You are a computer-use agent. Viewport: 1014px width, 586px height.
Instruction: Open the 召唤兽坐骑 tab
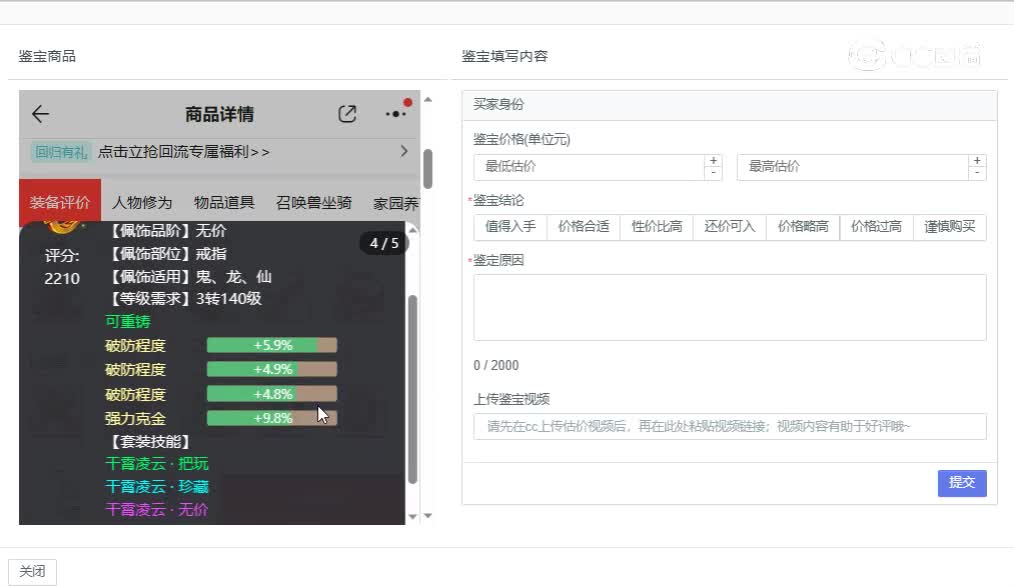point(314,203)
